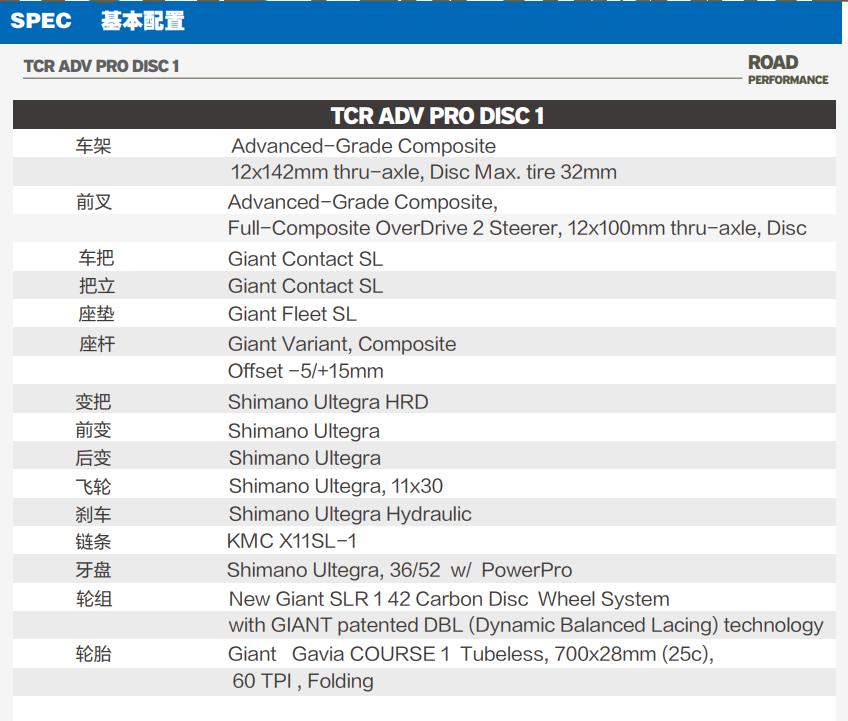
Task: Click the SPEC 基本配置 header title
Action: point(97,21)
